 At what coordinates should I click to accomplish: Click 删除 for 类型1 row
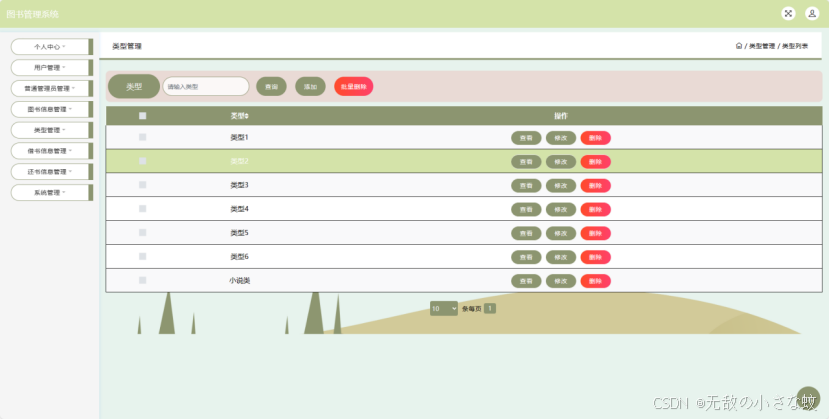click(596, 138)
